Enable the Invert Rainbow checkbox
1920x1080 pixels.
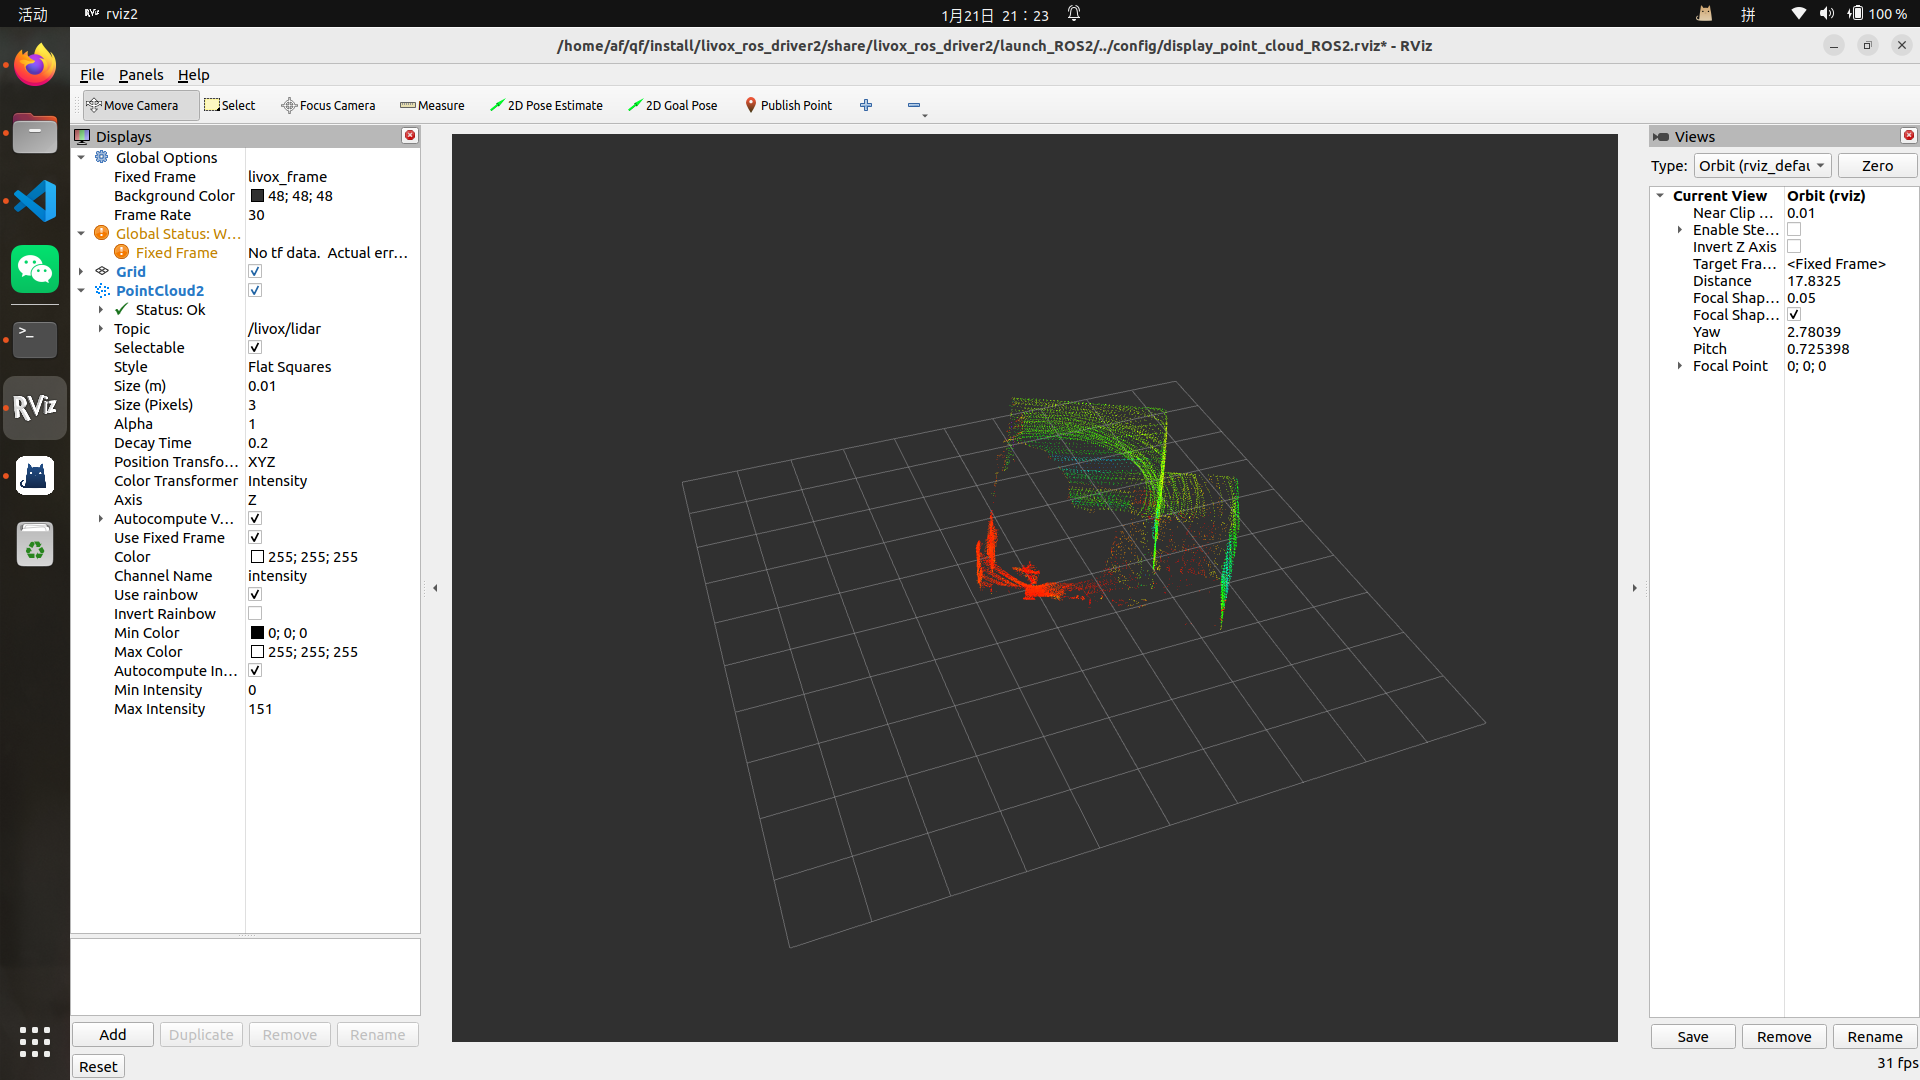(x=255, y=614)
